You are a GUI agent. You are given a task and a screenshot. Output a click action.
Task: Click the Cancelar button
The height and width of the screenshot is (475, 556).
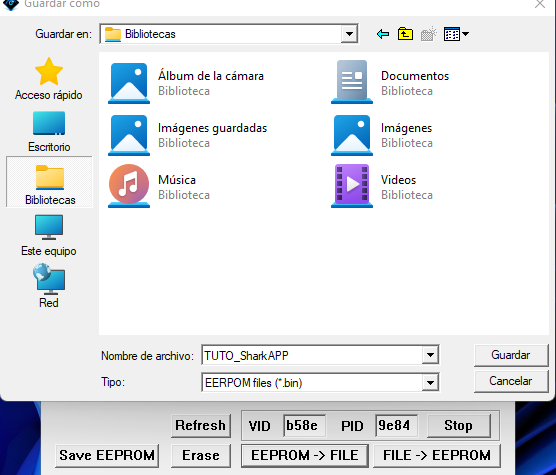[x=511, y=381]
